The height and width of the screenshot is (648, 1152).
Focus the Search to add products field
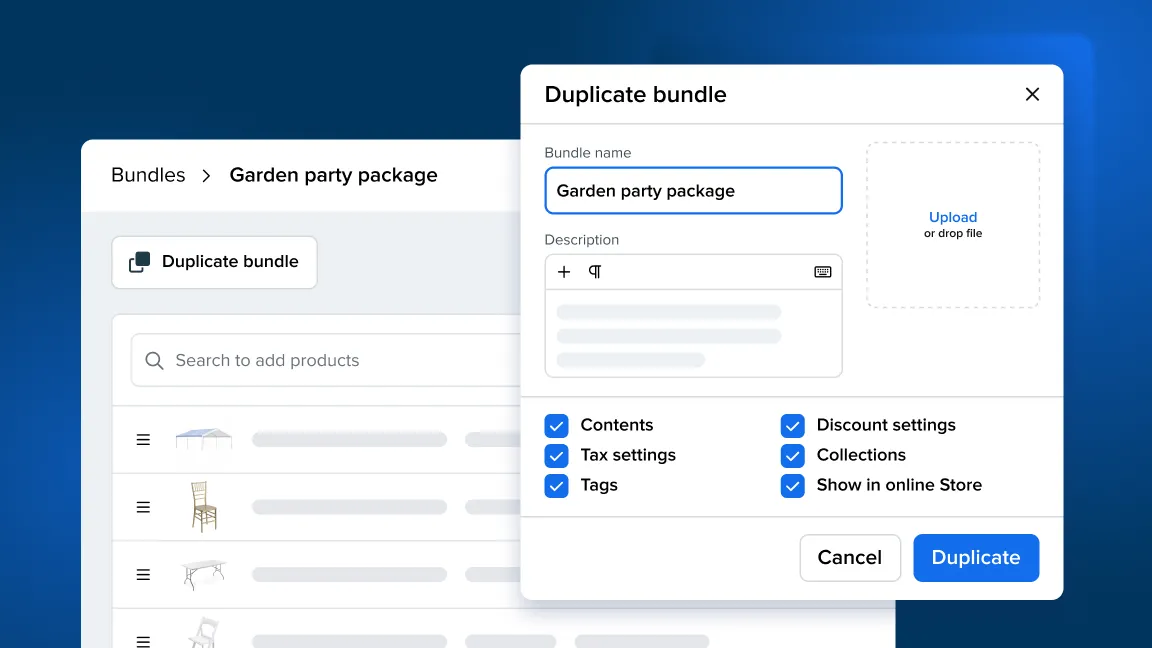[327, 360]
